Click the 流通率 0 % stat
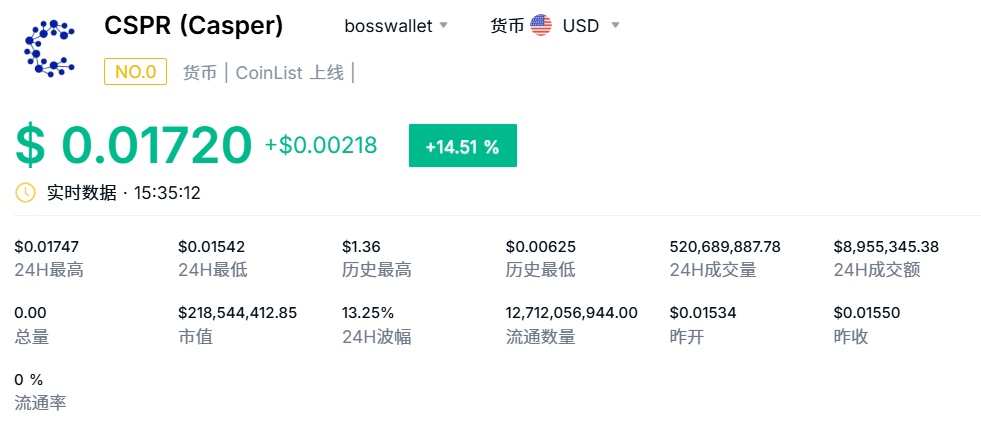 pos(40,391)
